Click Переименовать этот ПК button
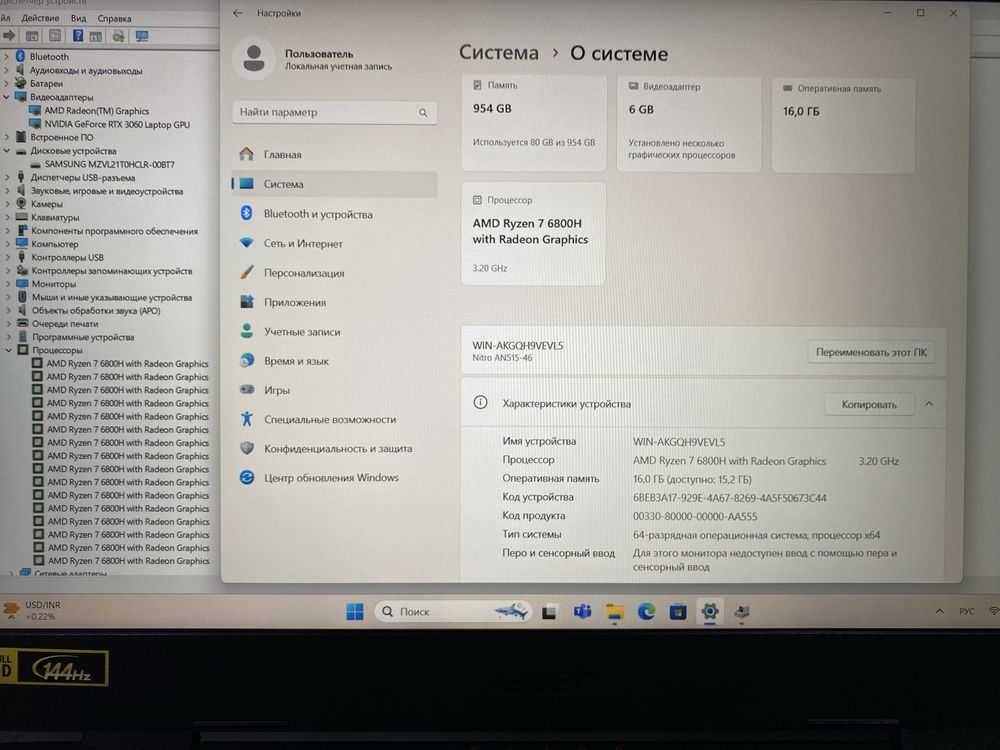Image resolution: width=1000 pixels, height=750 pixels. click(871, 352)
